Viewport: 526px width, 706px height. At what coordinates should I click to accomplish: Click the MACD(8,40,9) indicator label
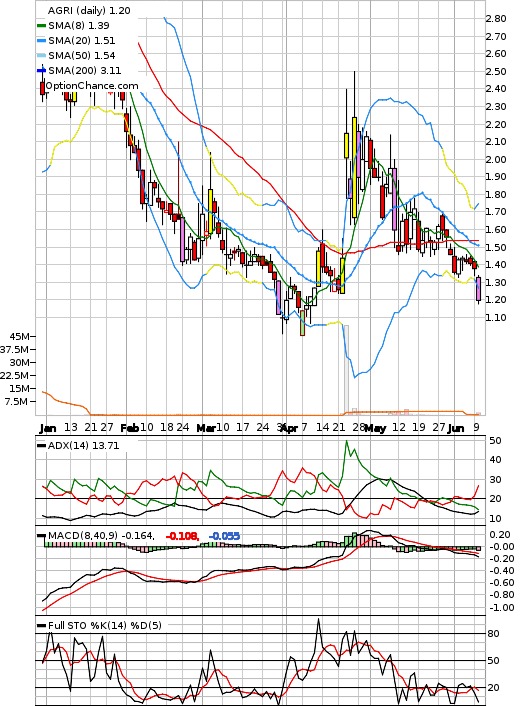coord(83,536)
